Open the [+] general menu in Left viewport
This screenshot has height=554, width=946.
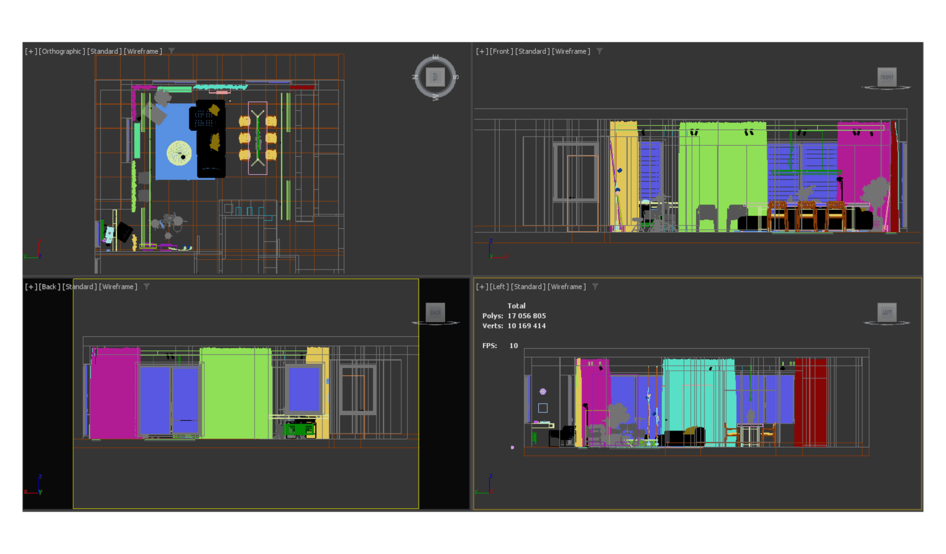[481, 287]
